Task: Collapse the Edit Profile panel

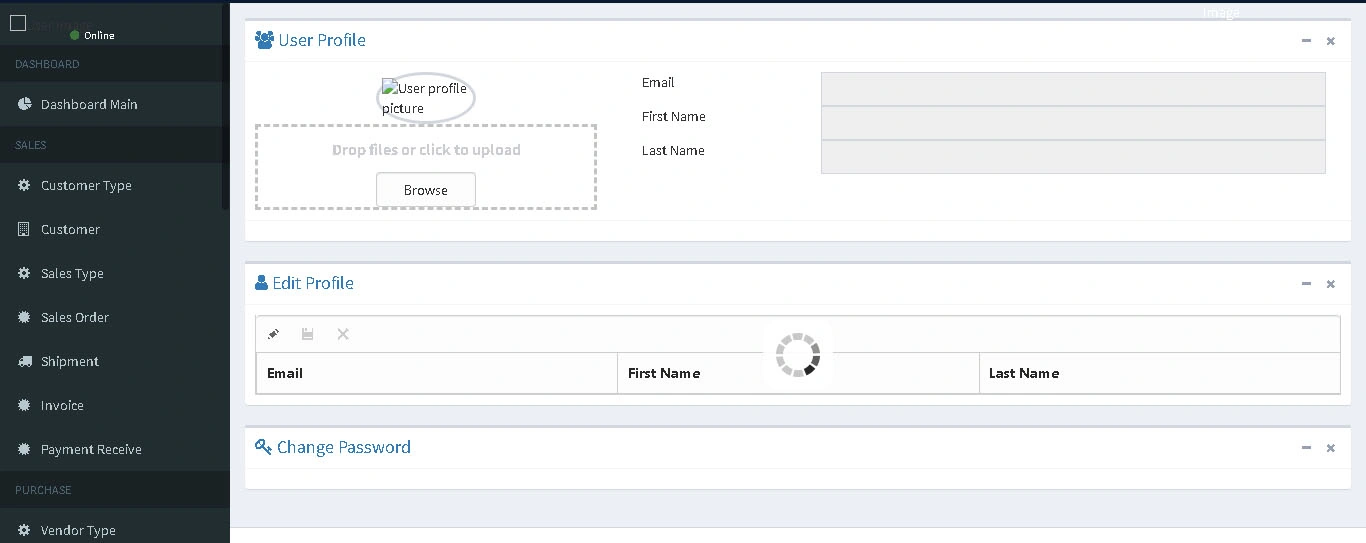Action: [x=1306, y=284]
